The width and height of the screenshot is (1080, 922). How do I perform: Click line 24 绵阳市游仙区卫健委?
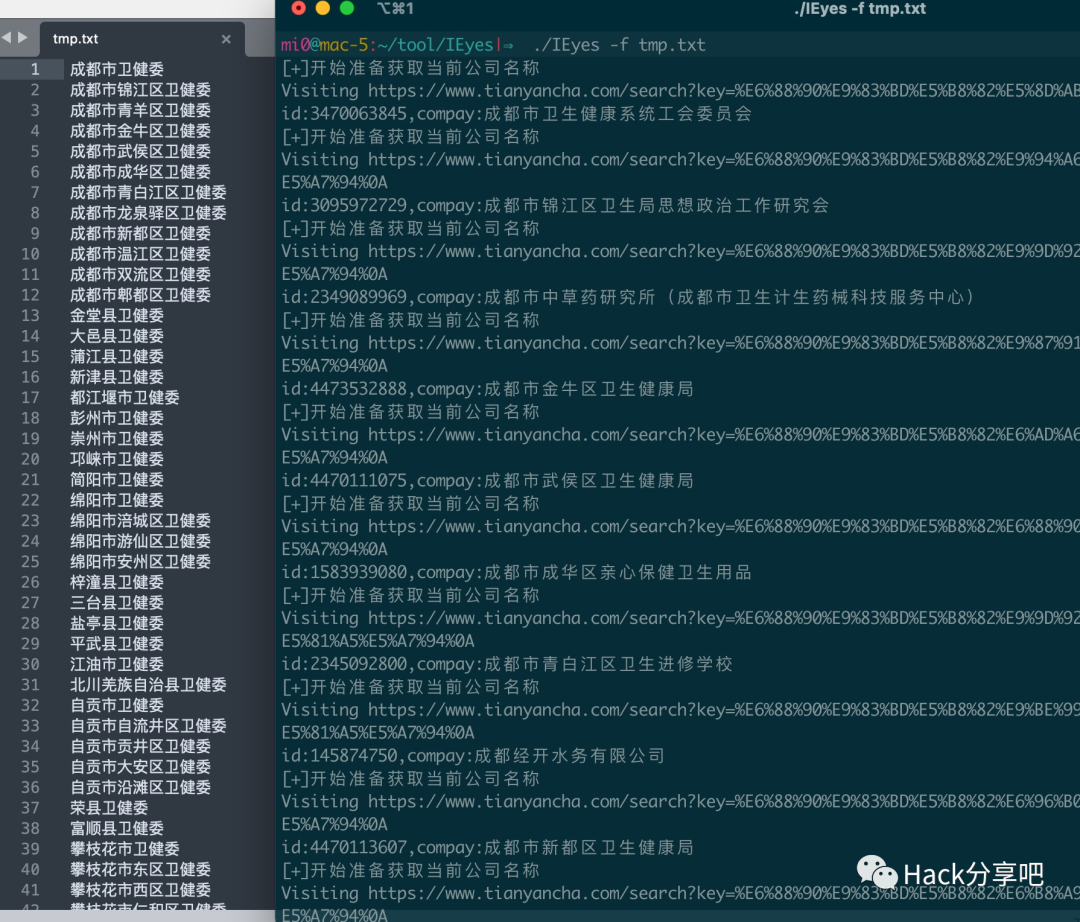[x=140, y=541]
